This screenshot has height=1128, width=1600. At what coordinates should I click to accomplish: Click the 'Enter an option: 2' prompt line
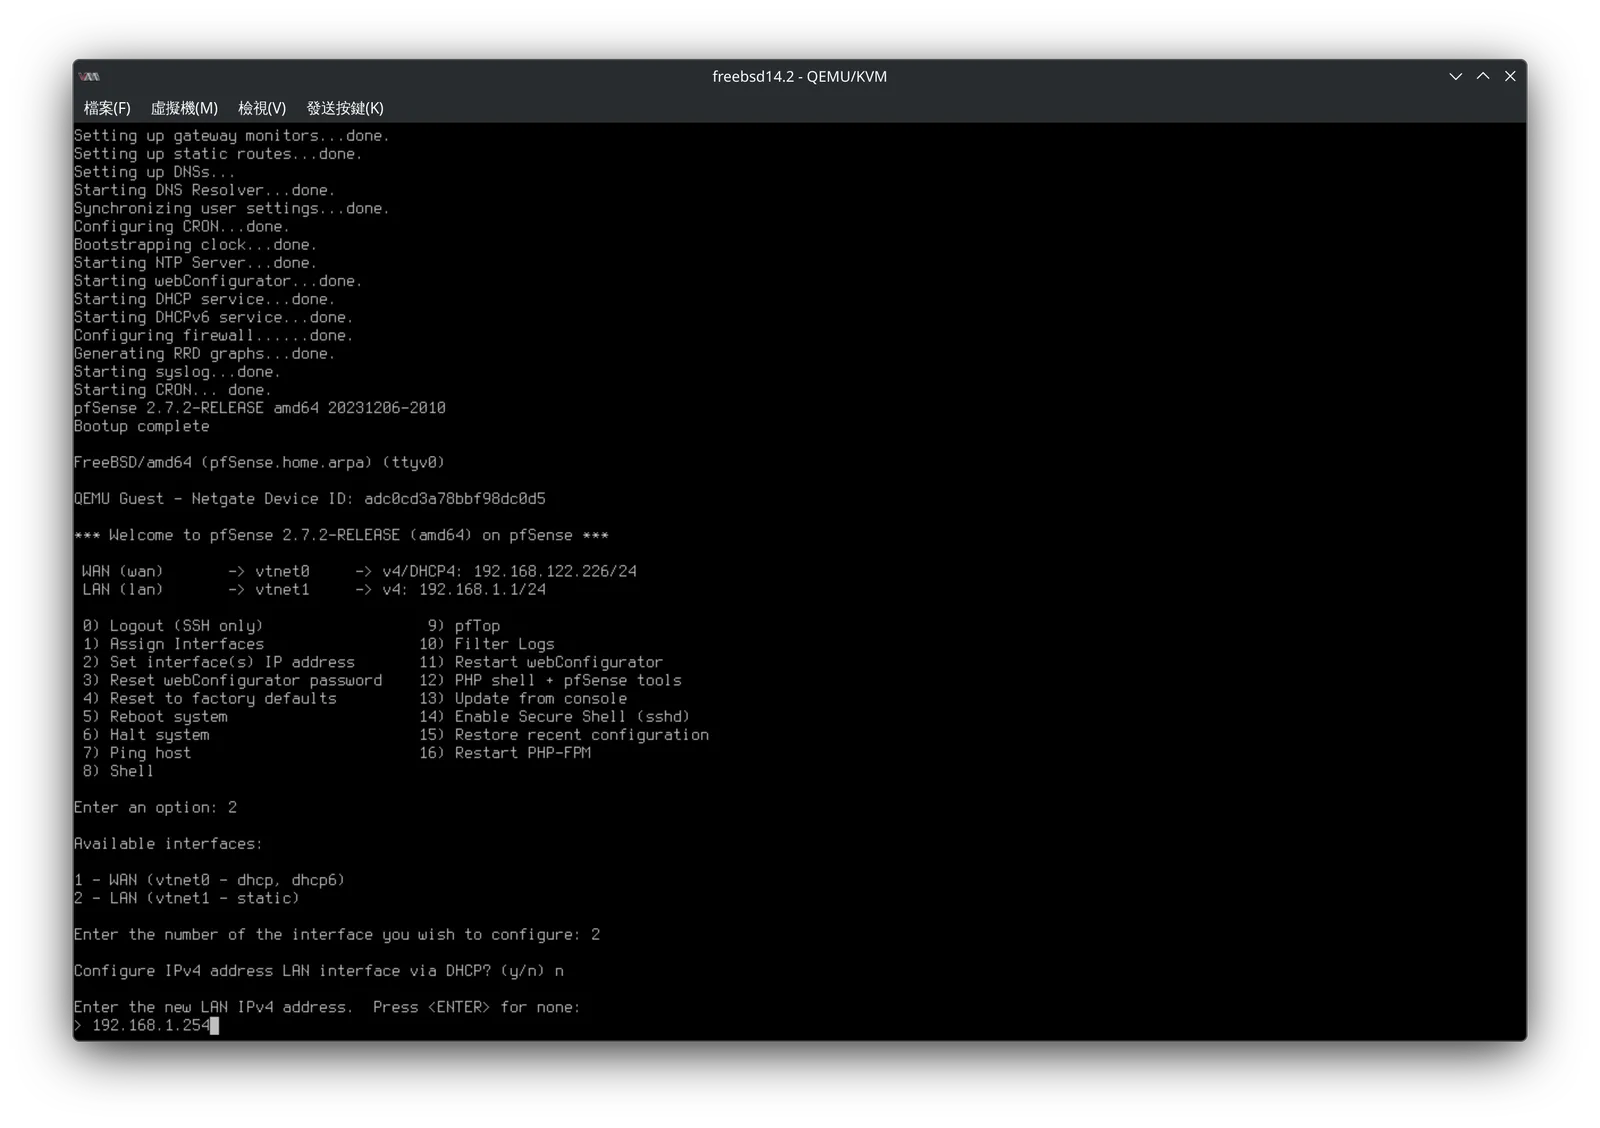click(x=155, y=807)
